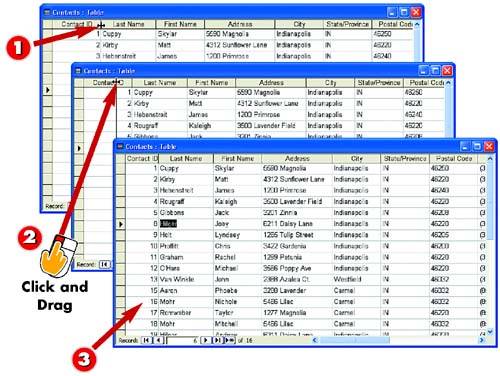Click up scroll arrow in middle window
Viewport: 500px width, 376px height.
coord(448,83)
